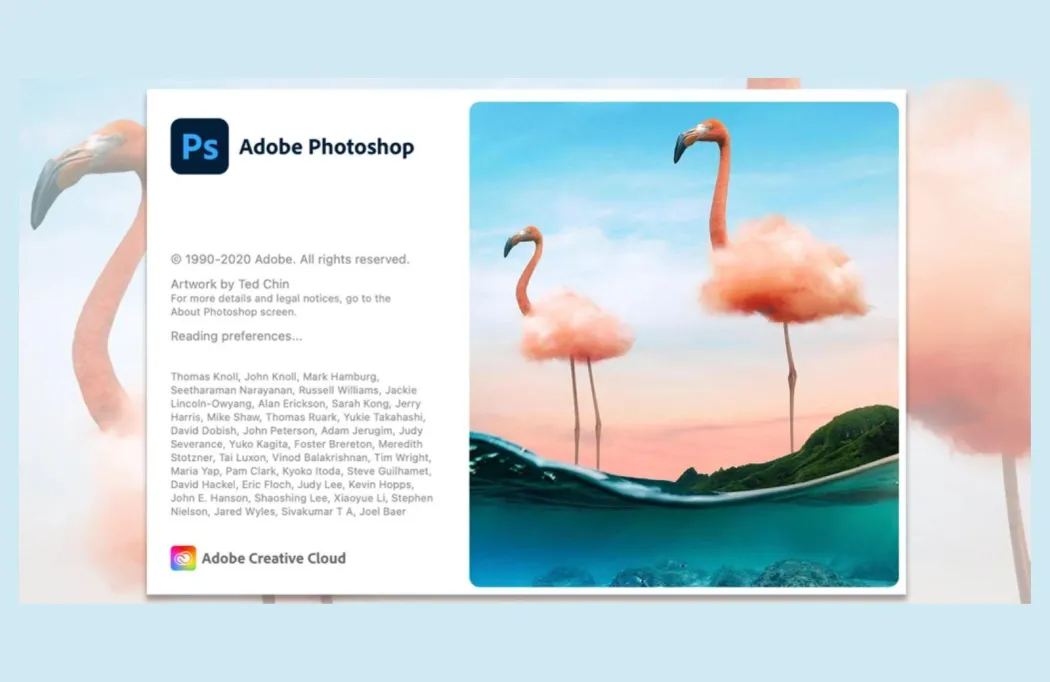Click the credits line starting "Severance, Yuko Kagita"
The height and width of the screenshot is (682, 1050).
[296, 444]
